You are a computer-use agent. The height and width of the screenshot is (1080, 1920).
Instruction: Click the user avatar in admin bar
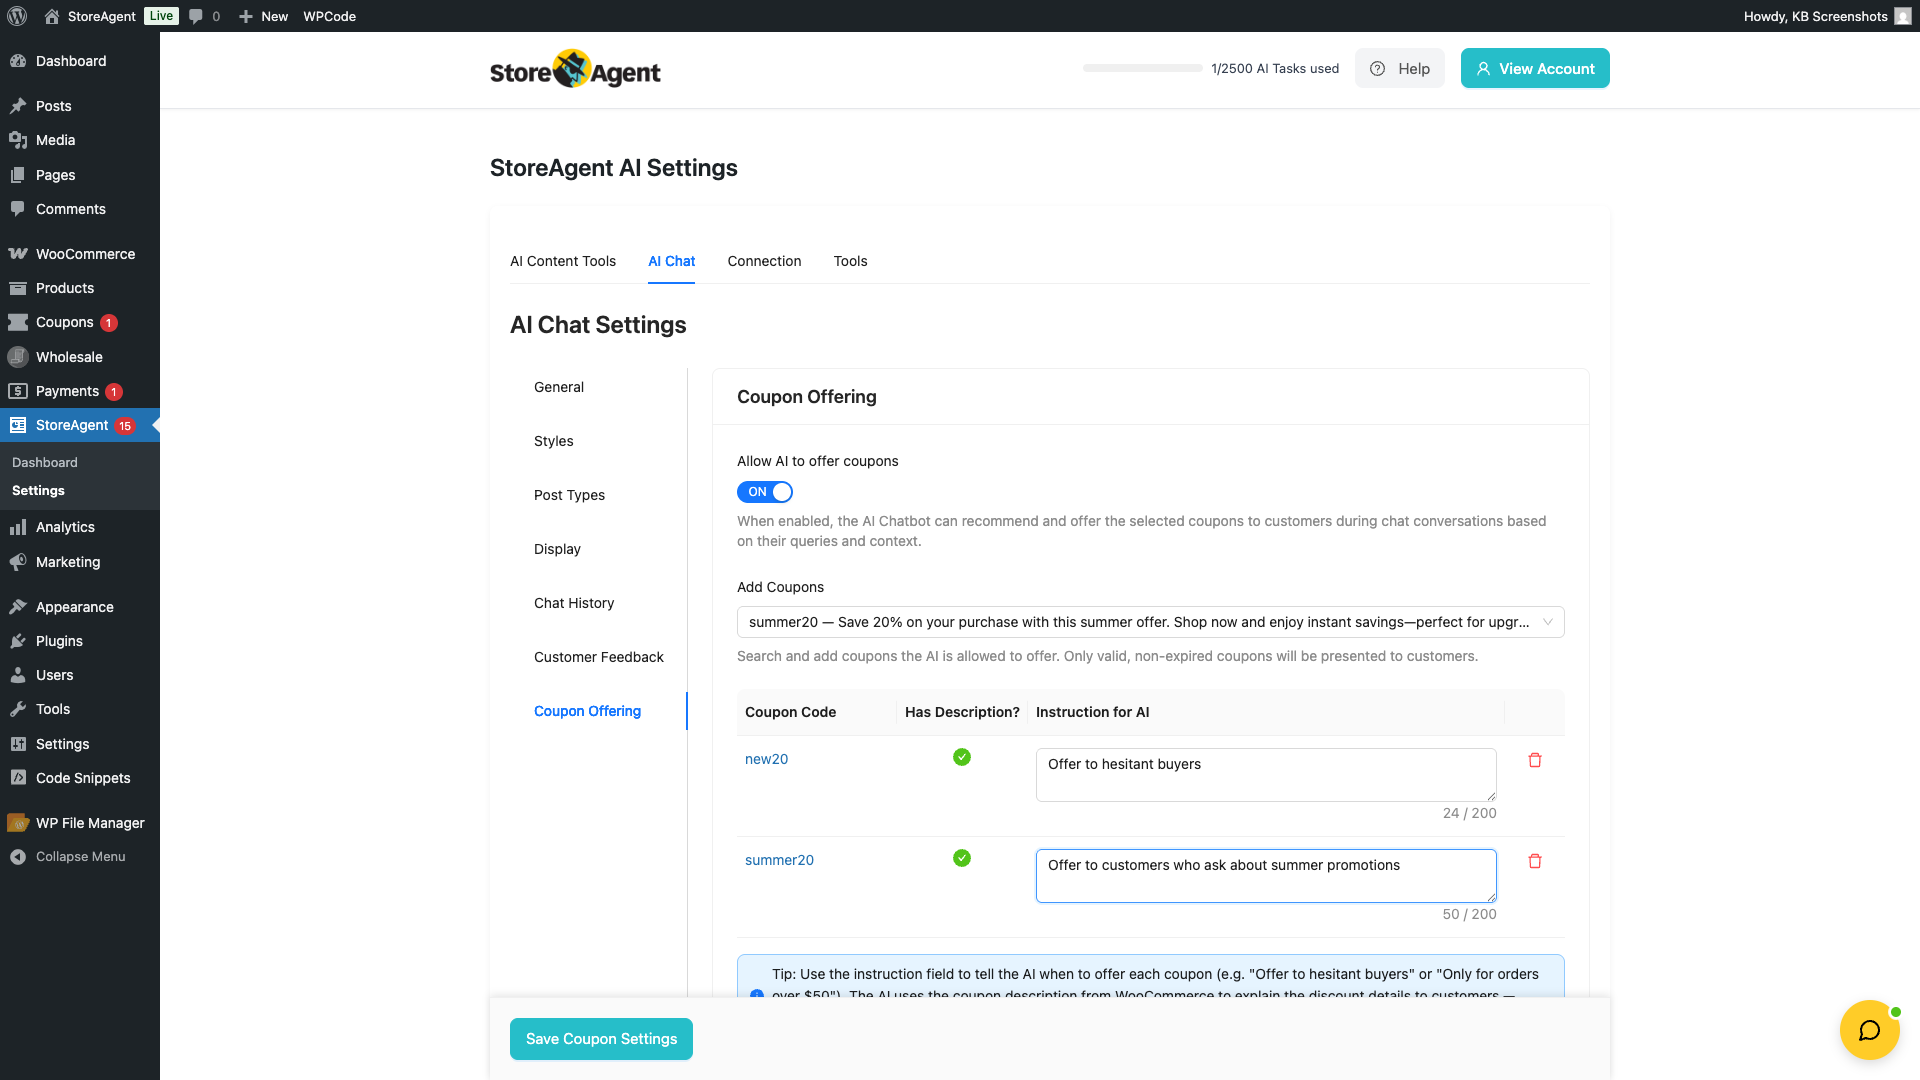tap(1903, 16)
